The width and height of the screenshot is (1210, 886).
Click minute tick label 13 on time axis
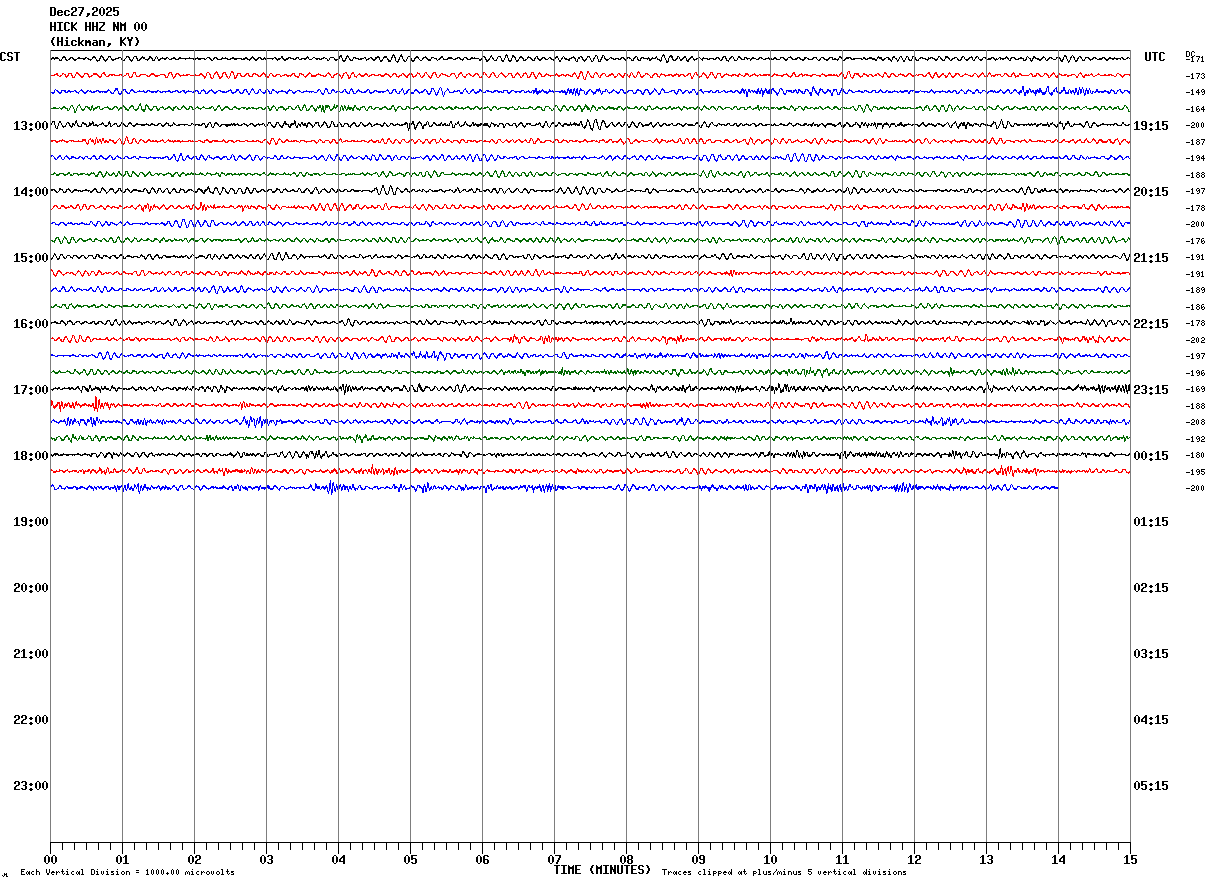[x=987, y=860]
